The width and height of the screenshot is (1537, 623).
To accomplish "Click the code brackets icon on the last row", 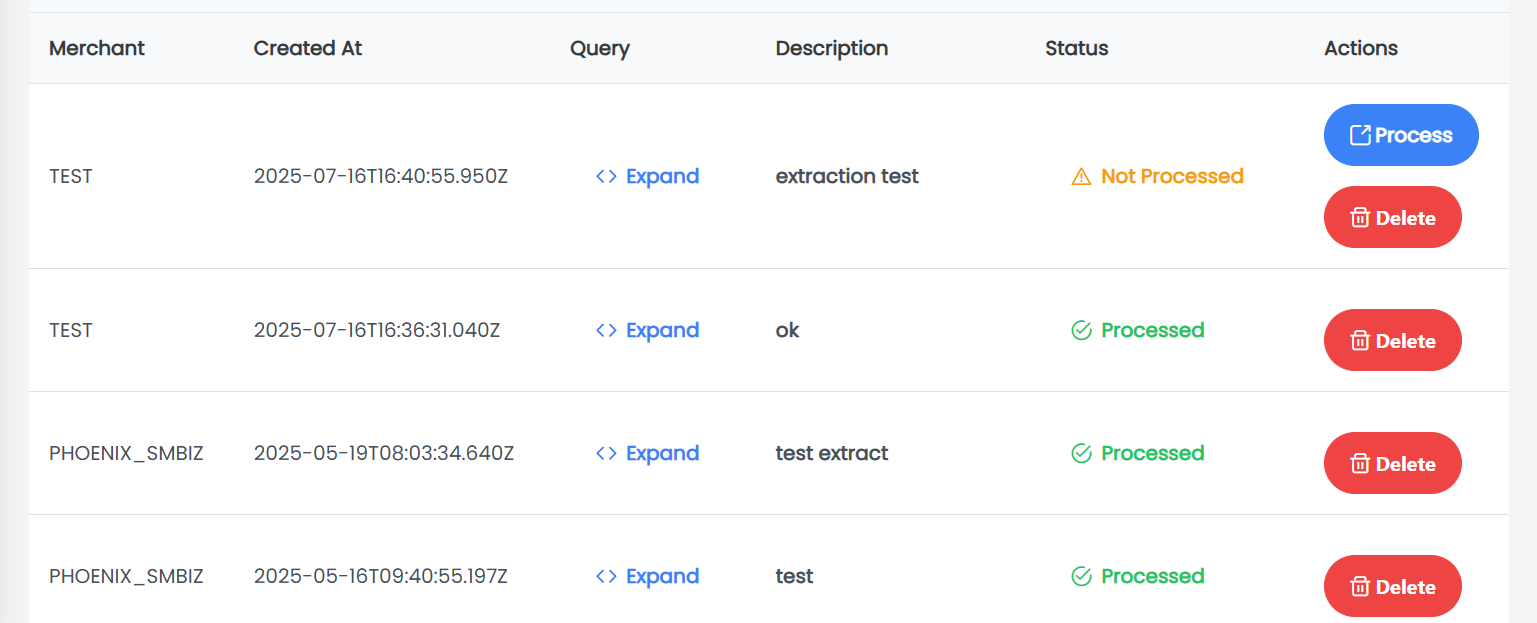I will [x=605, y=576].
